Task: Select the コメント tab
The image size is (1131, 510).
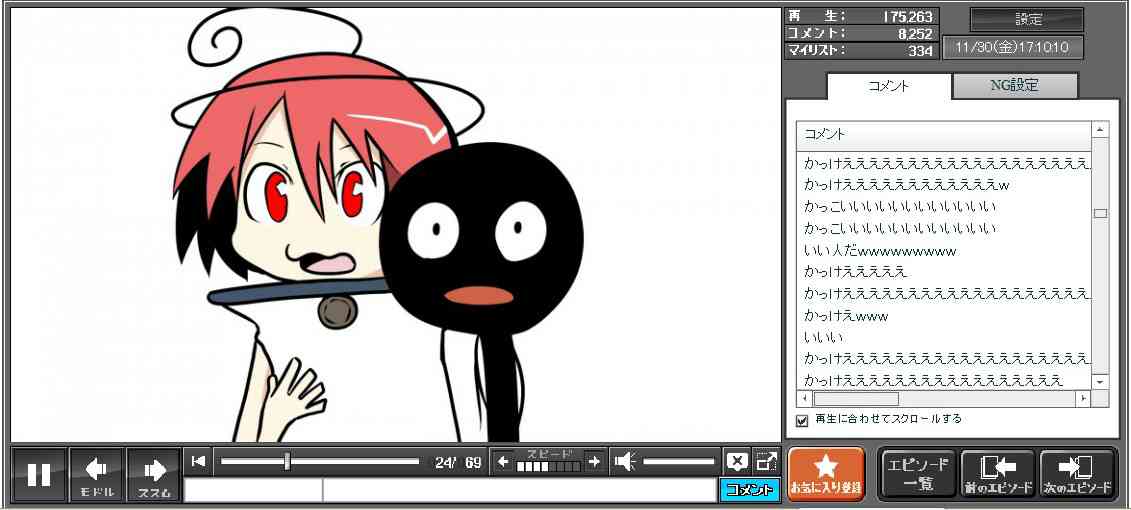Action: (888, 86)
